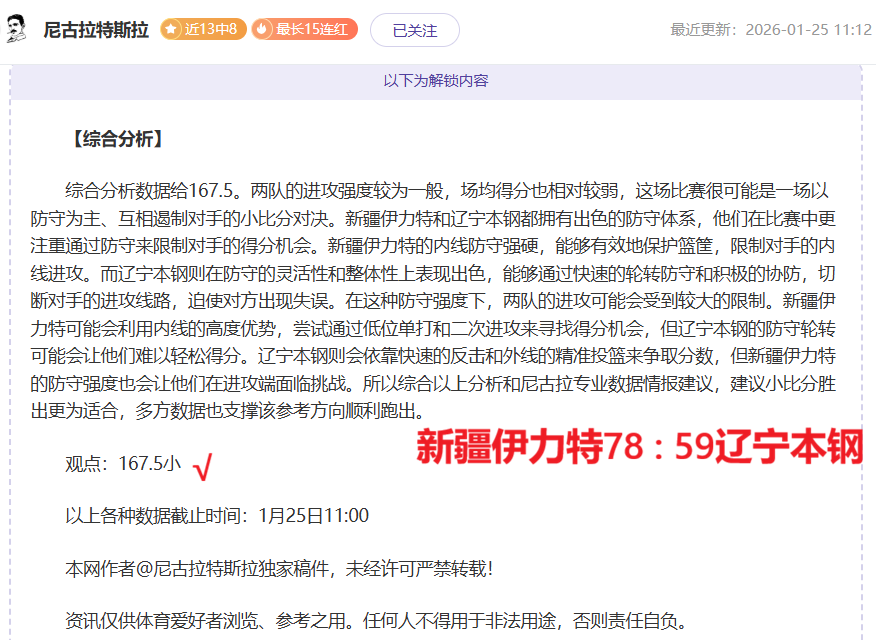Viewport: 876px width, 640px height.
Task: Click the data cutoff time 1月25日11:00 line
Action: tap(217, 516)
